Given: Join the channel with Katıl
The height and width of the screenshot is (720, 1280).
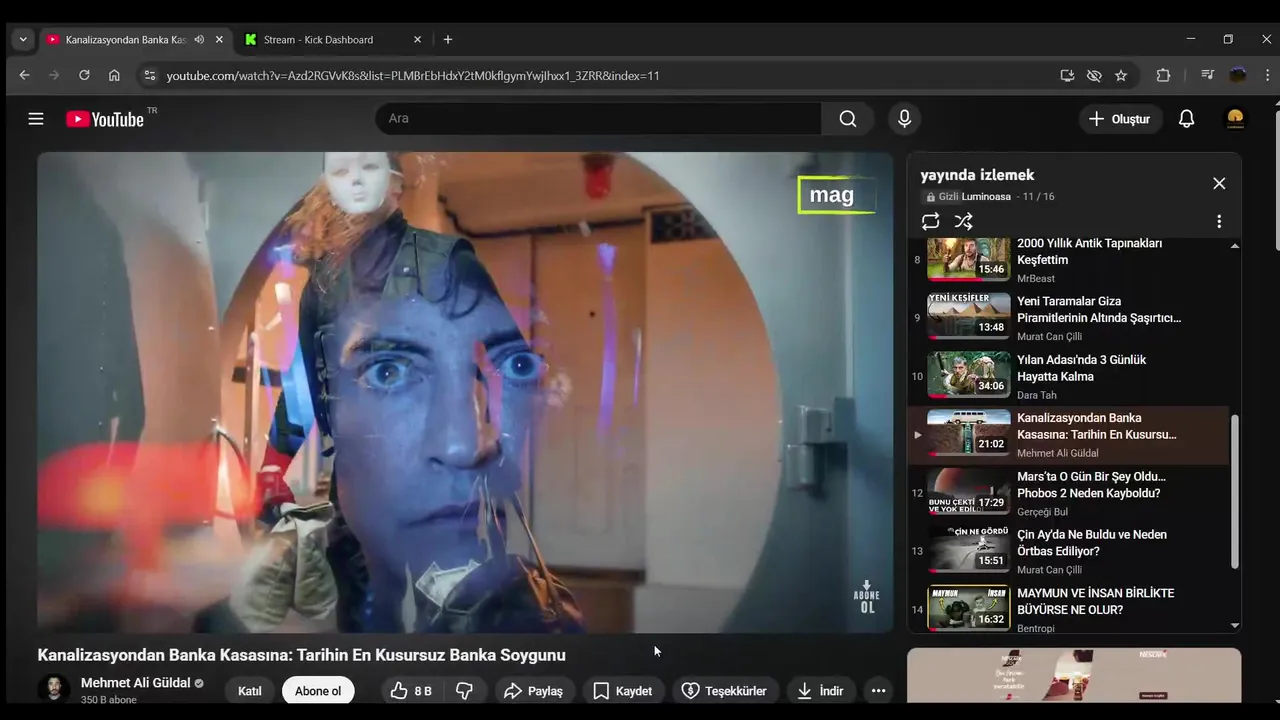Looking at the screenshot, I should point(250,691).
